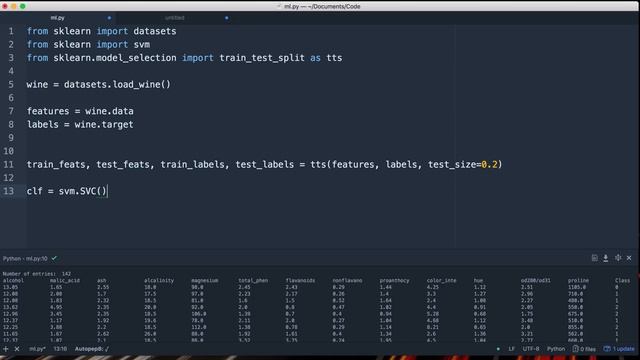Click the 1 update notification
The height and width of the screenshot is (360, 640).
(619, 349)
